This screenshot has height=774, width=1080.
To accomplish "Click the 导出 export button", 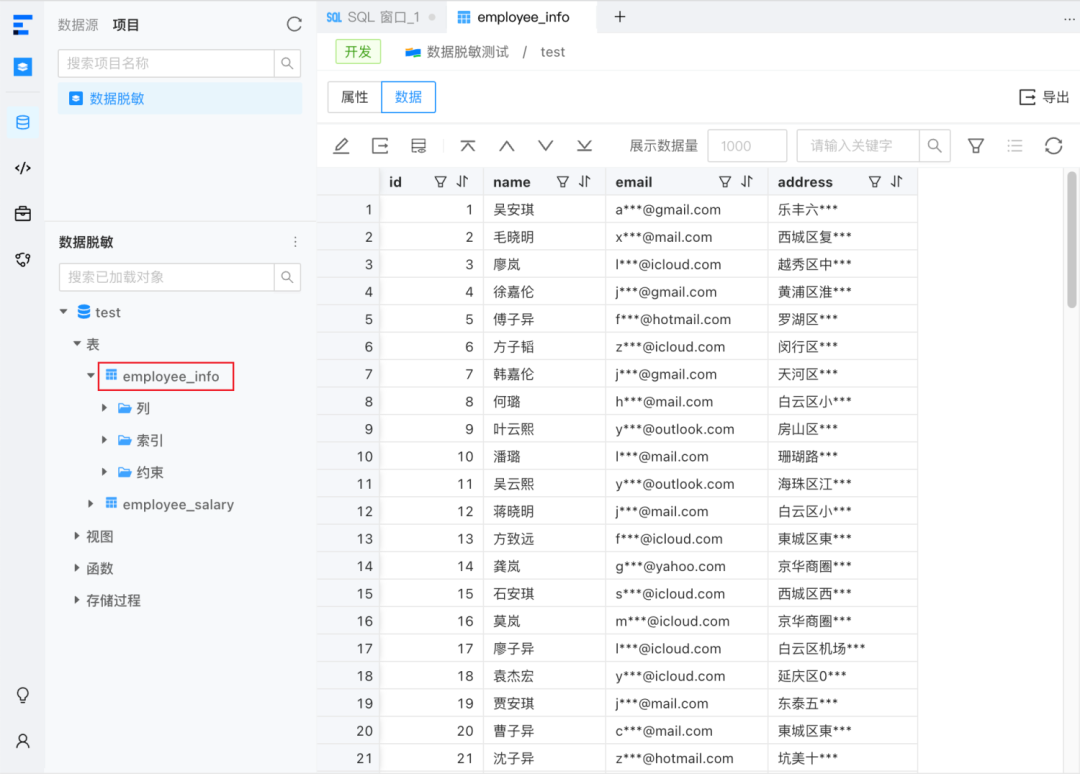I will tap(1044, 97).
